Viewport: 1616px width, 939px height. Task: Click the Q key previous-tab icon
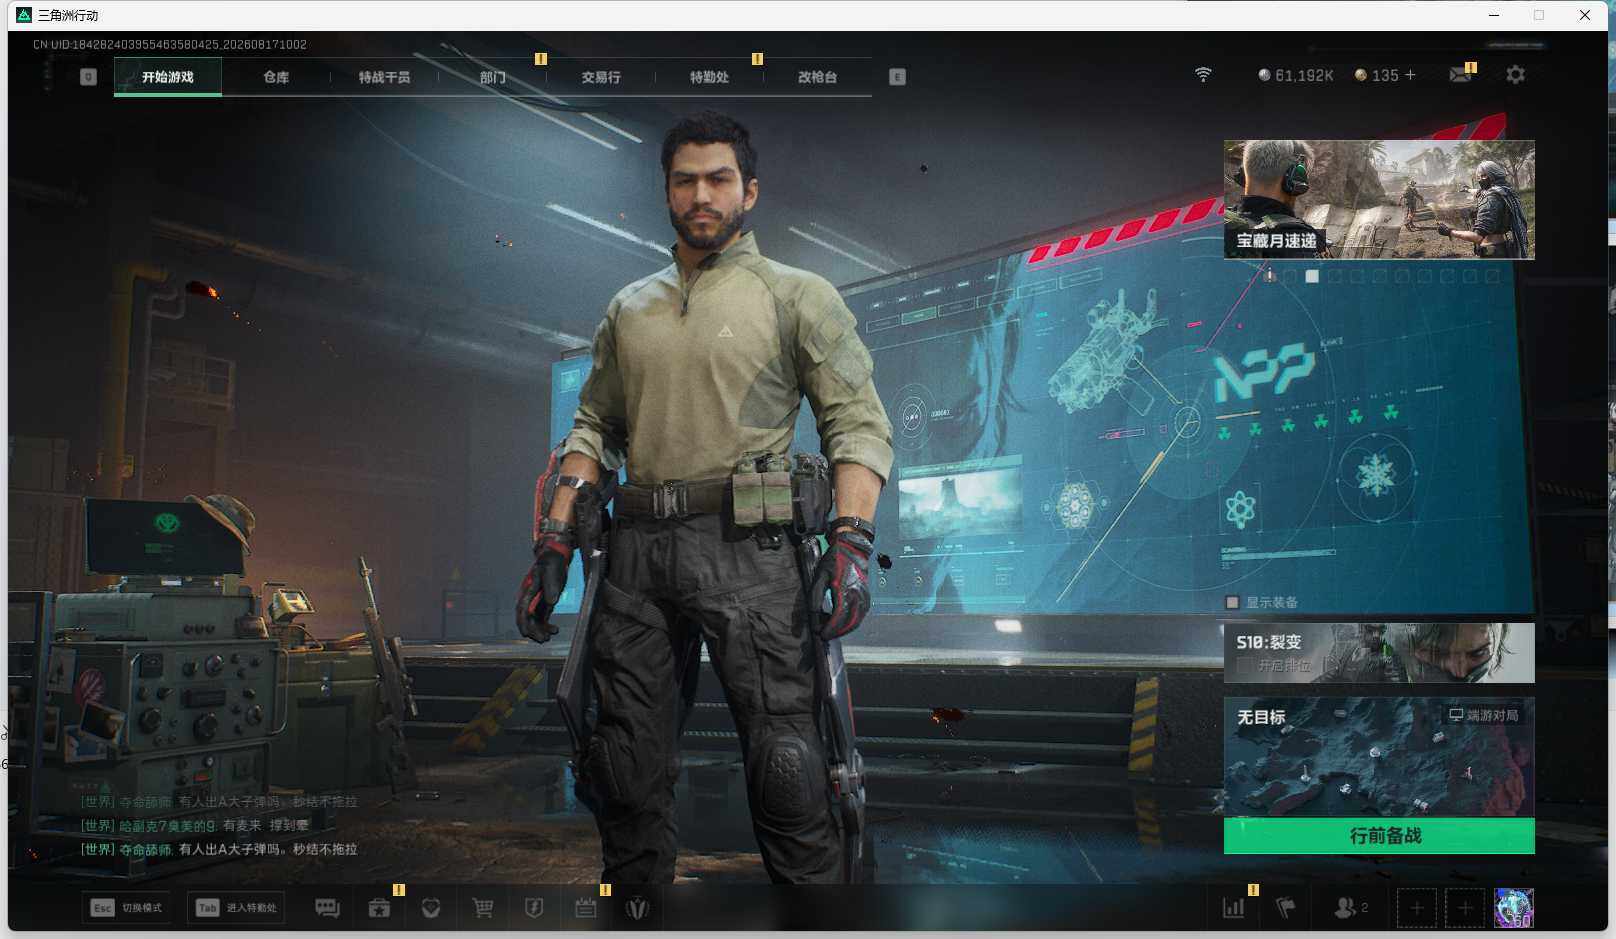[88, 77]
